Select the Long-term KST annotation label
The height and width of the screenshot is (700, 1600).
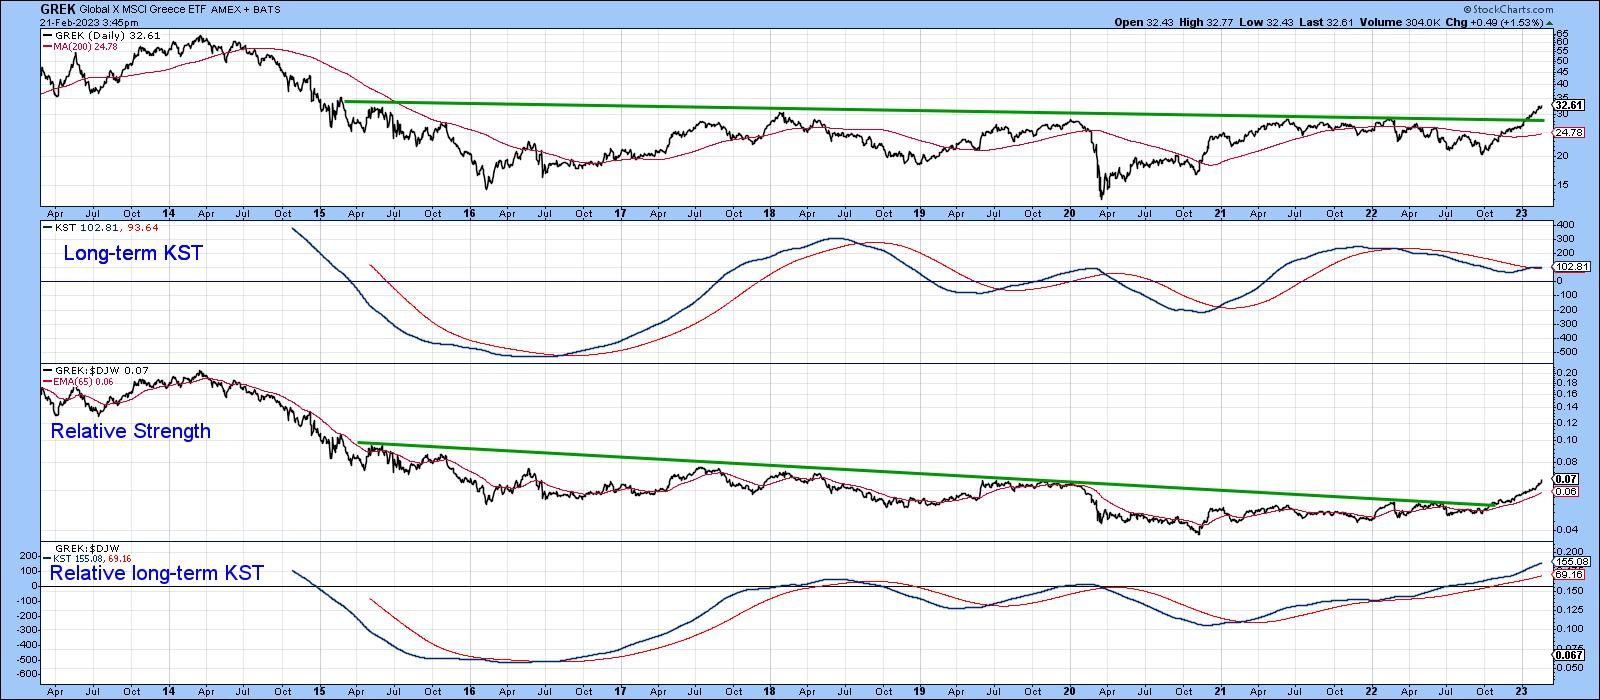(132, 254)
